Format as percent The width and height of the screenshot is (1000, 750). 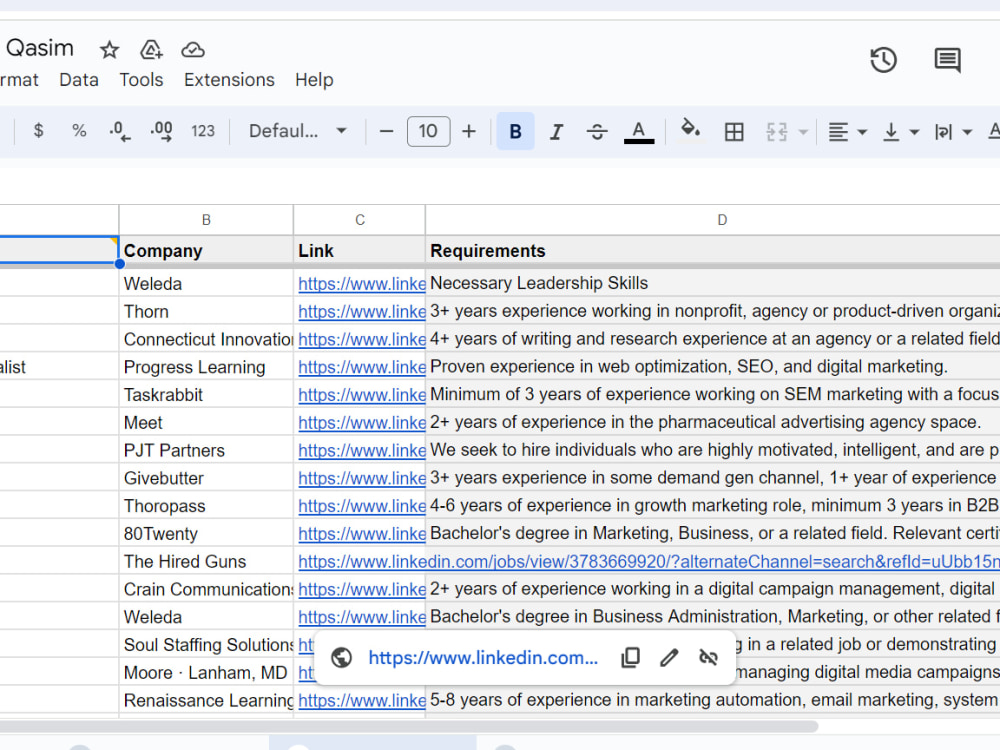click(79, 131)
